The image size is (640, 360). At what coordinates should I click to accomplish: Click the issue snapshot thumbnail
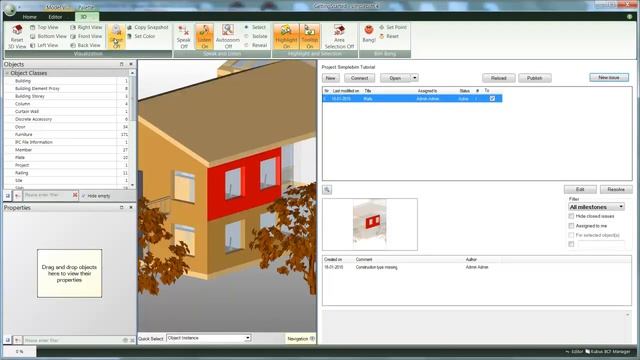pos(370,224)
